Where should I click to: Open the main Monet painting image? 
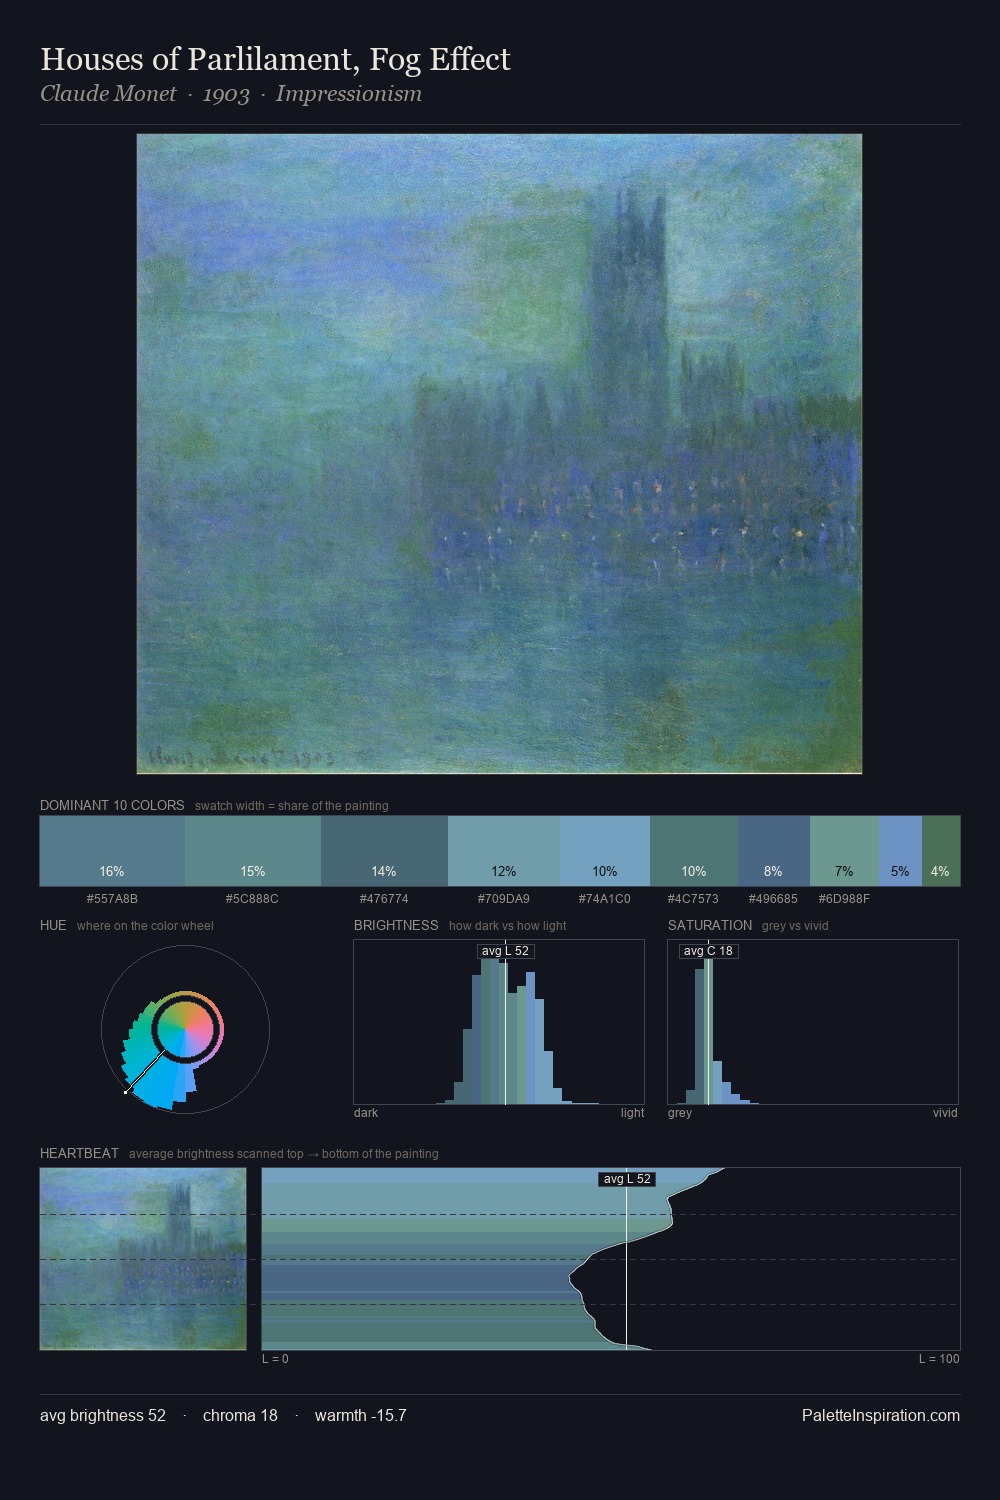coord(499,454)
